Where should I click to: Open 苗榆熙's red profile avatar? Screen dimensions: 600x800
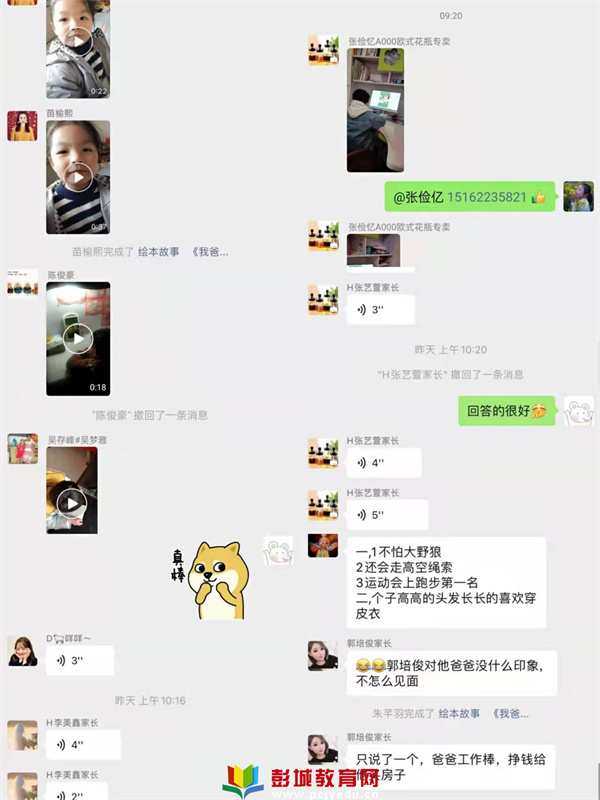[x=22, y=126]
